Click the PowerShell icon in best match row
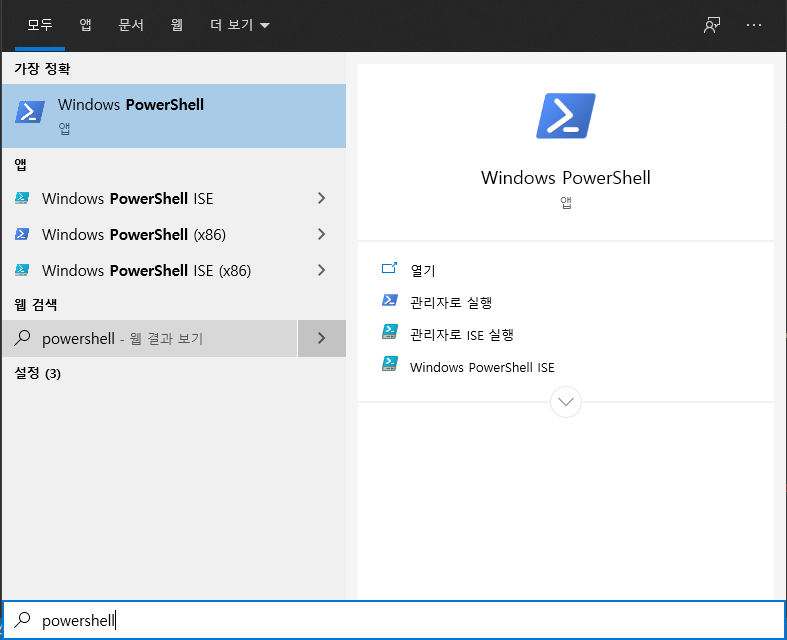This screenshot has height=640, width=787. click(30, 111)
